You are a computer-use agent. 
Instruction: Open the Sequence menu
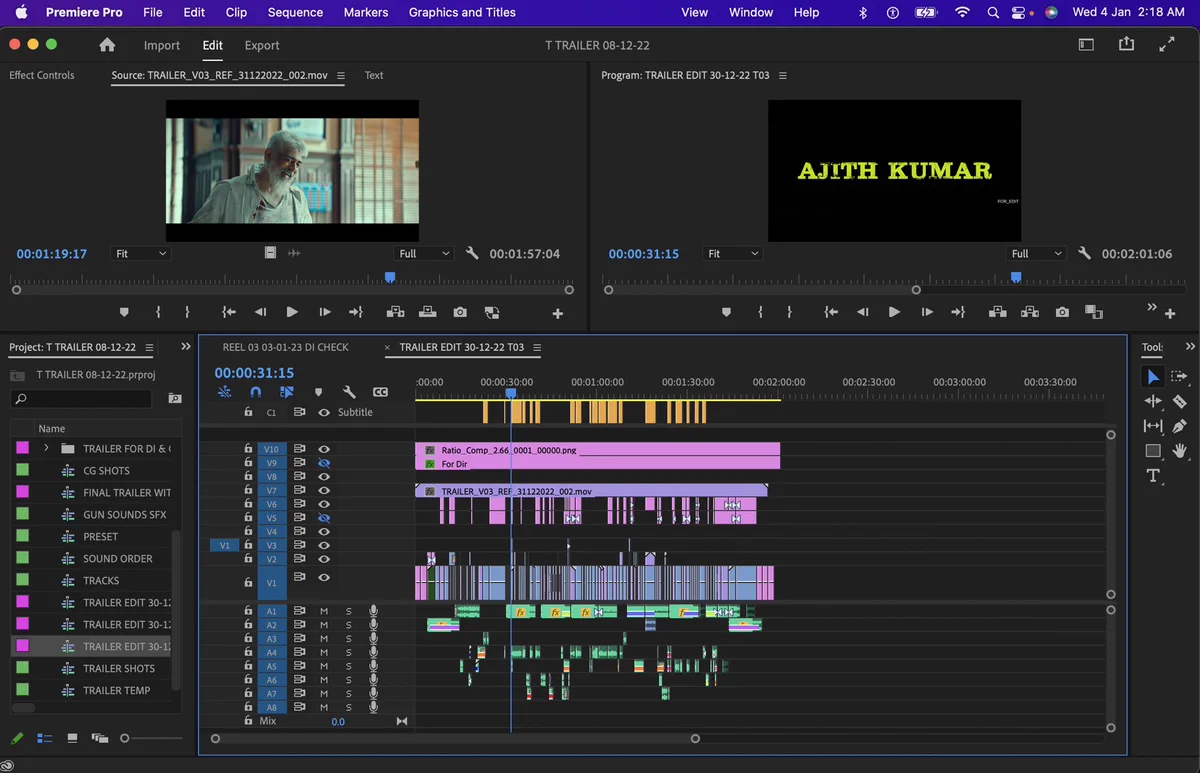[295, 12]
